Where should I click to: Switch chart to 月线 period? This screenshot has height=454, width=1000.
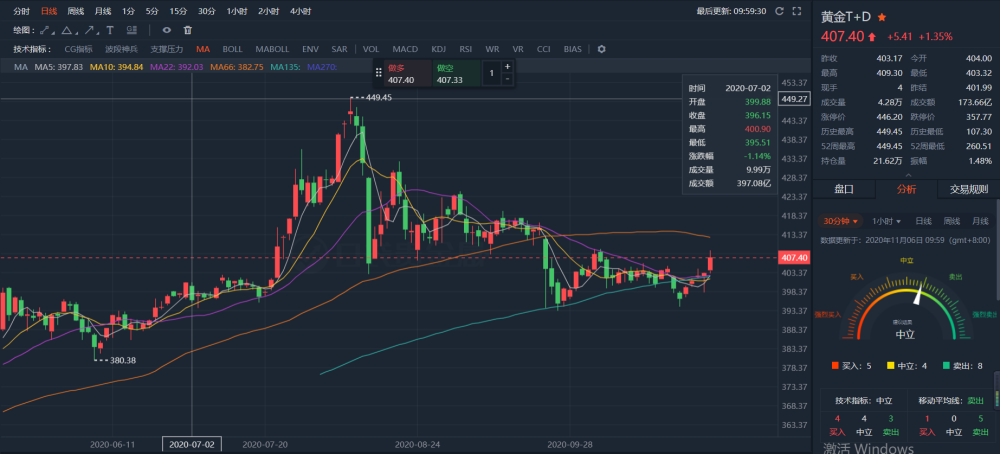pos(103,11)
